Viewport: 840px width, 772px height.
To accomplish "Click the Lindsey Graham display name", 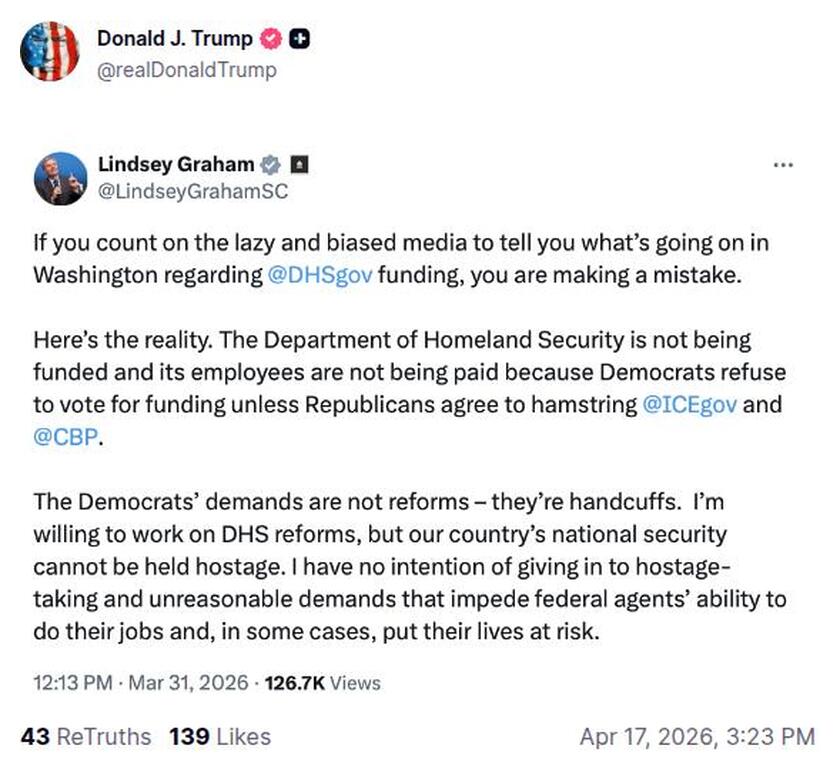I will (175, 164).
